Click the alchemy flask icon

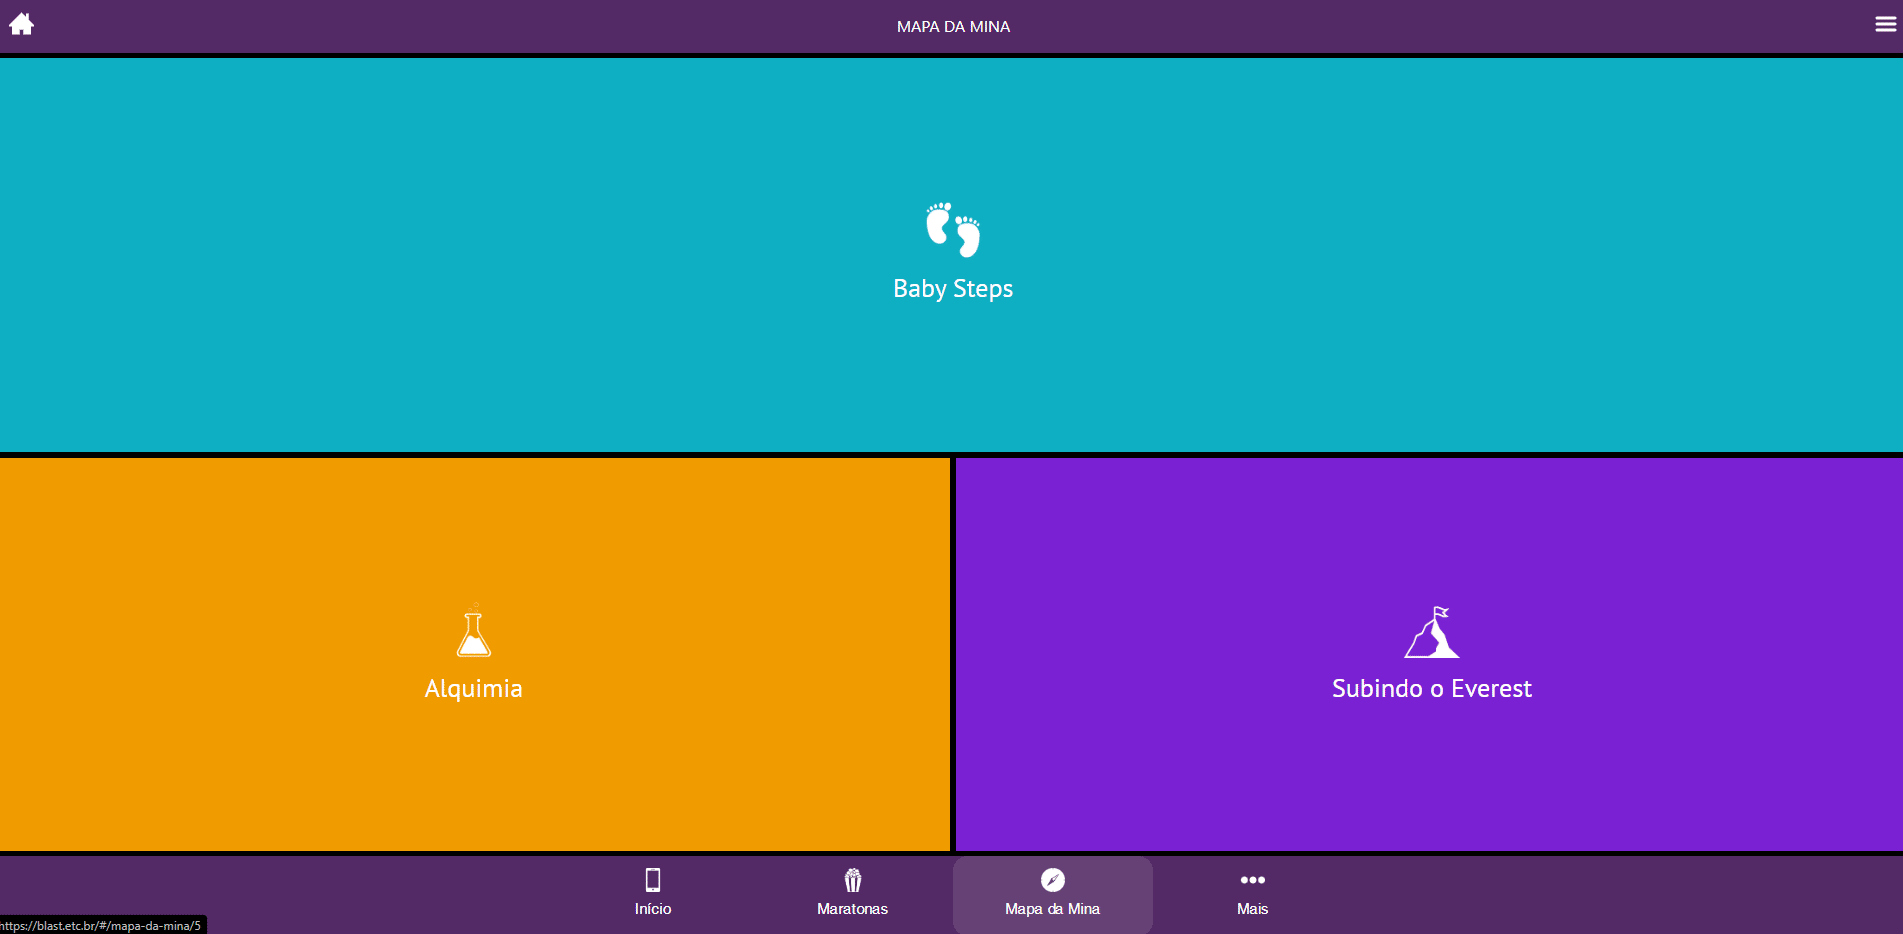(473, 630)
